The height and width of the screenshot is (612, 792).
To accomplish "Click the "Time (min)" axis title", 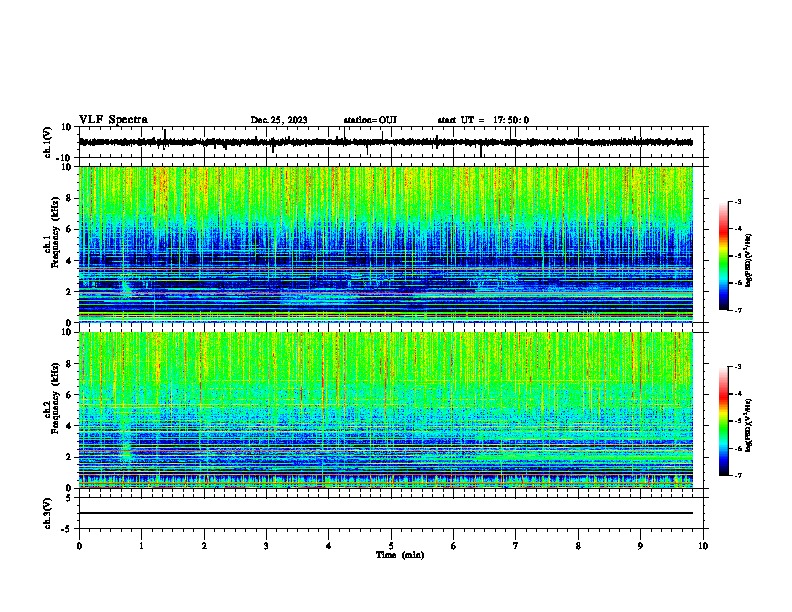I will [400, 555].
